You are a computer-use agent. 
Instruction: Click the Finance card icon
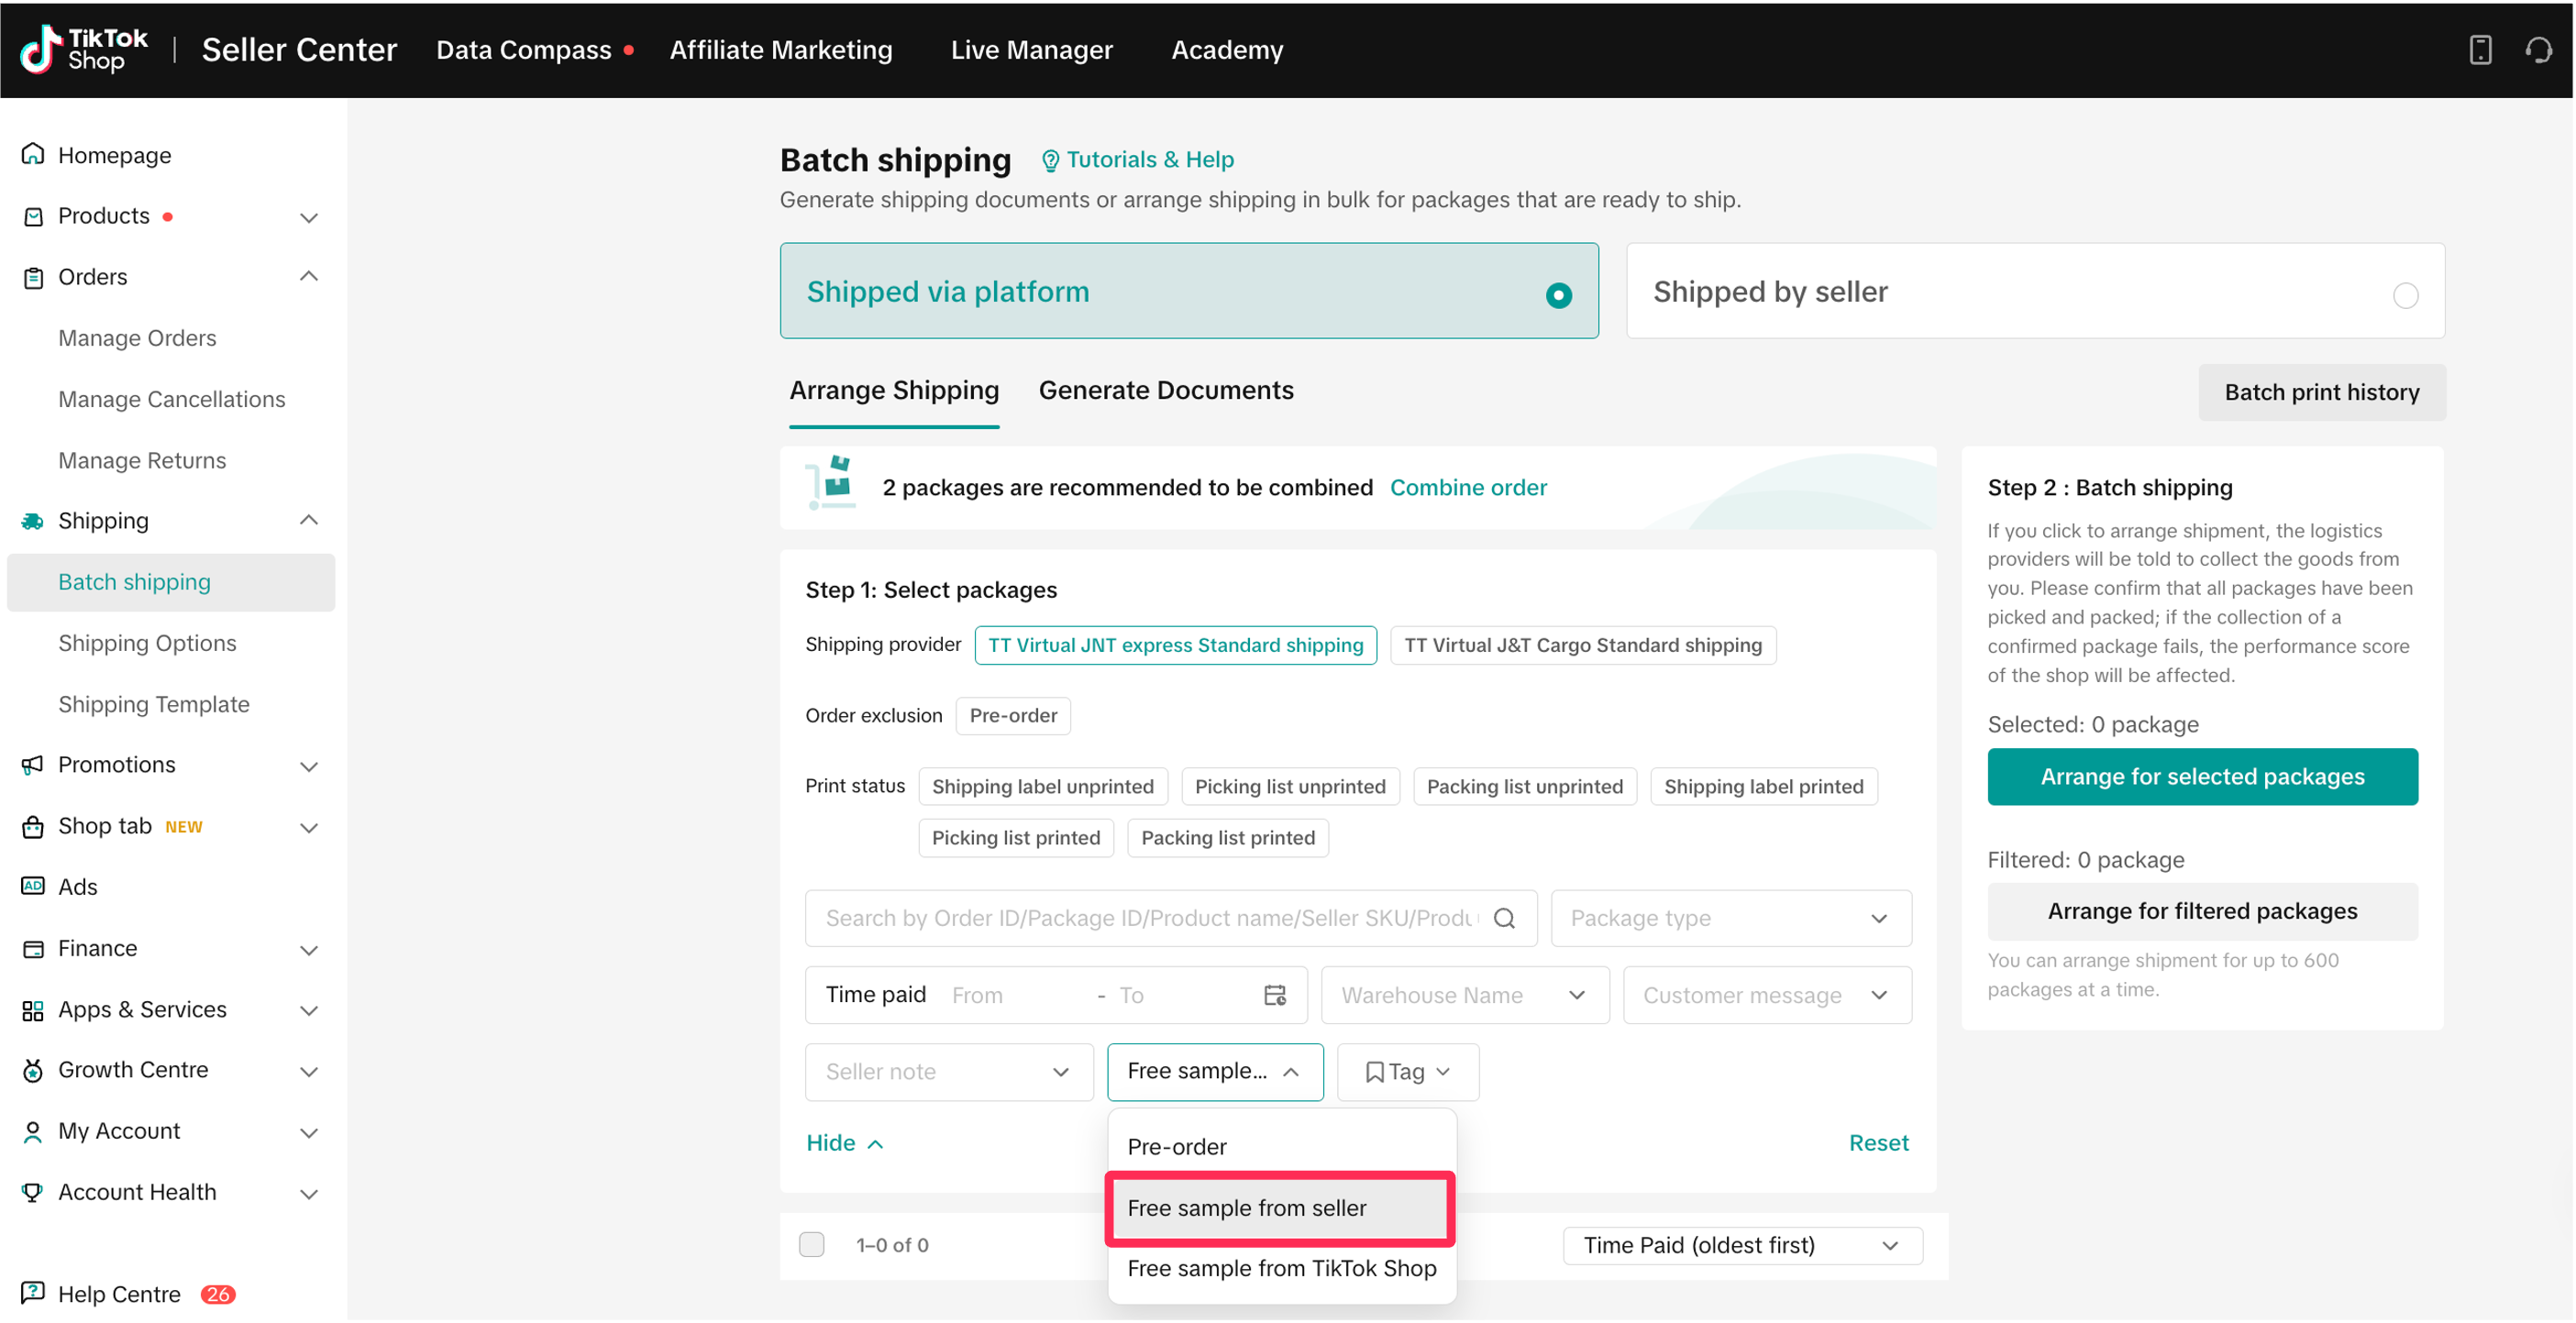coord(33,948)
